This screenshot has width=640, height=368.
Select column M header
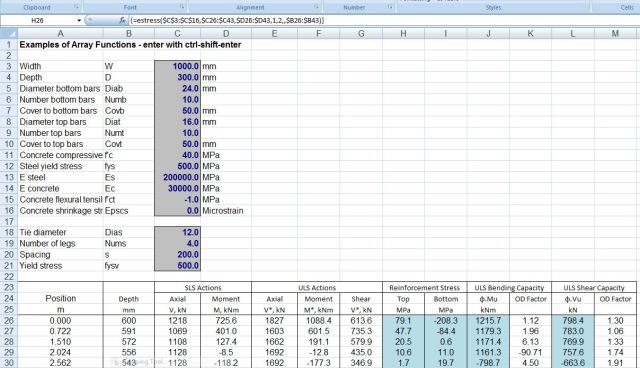pos(615,33)
